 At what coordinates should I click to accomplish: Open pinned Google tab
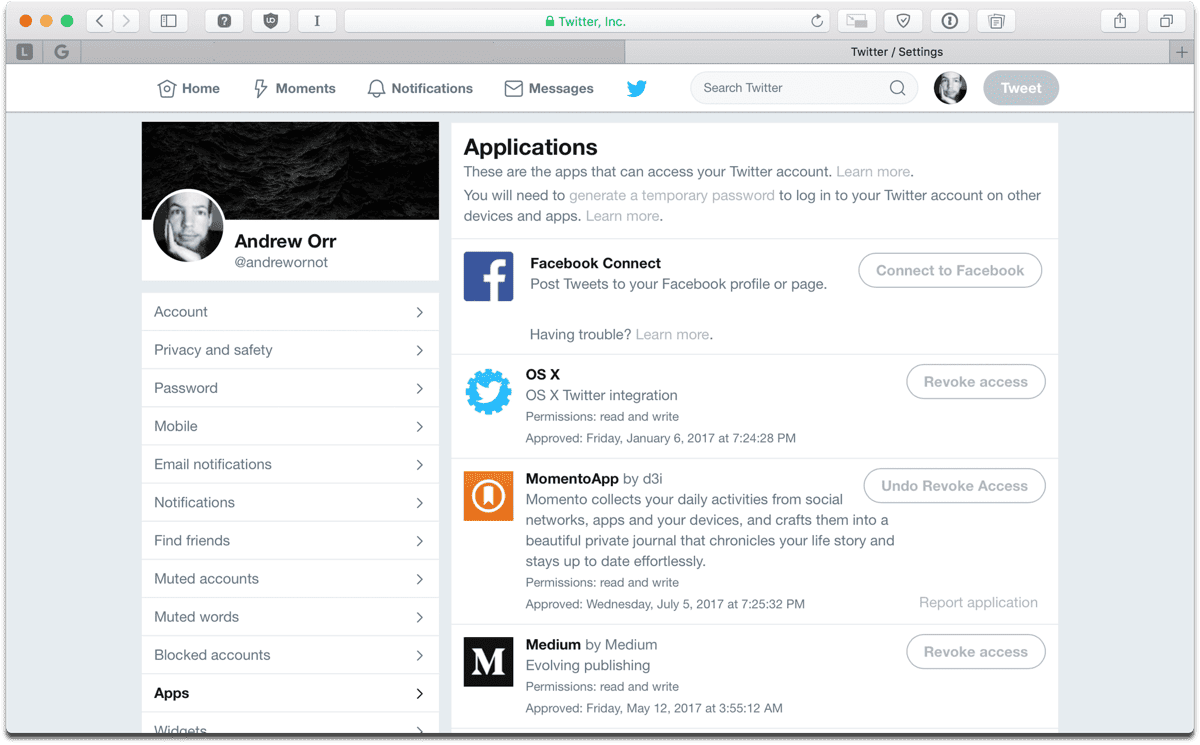tap(62, 52)
